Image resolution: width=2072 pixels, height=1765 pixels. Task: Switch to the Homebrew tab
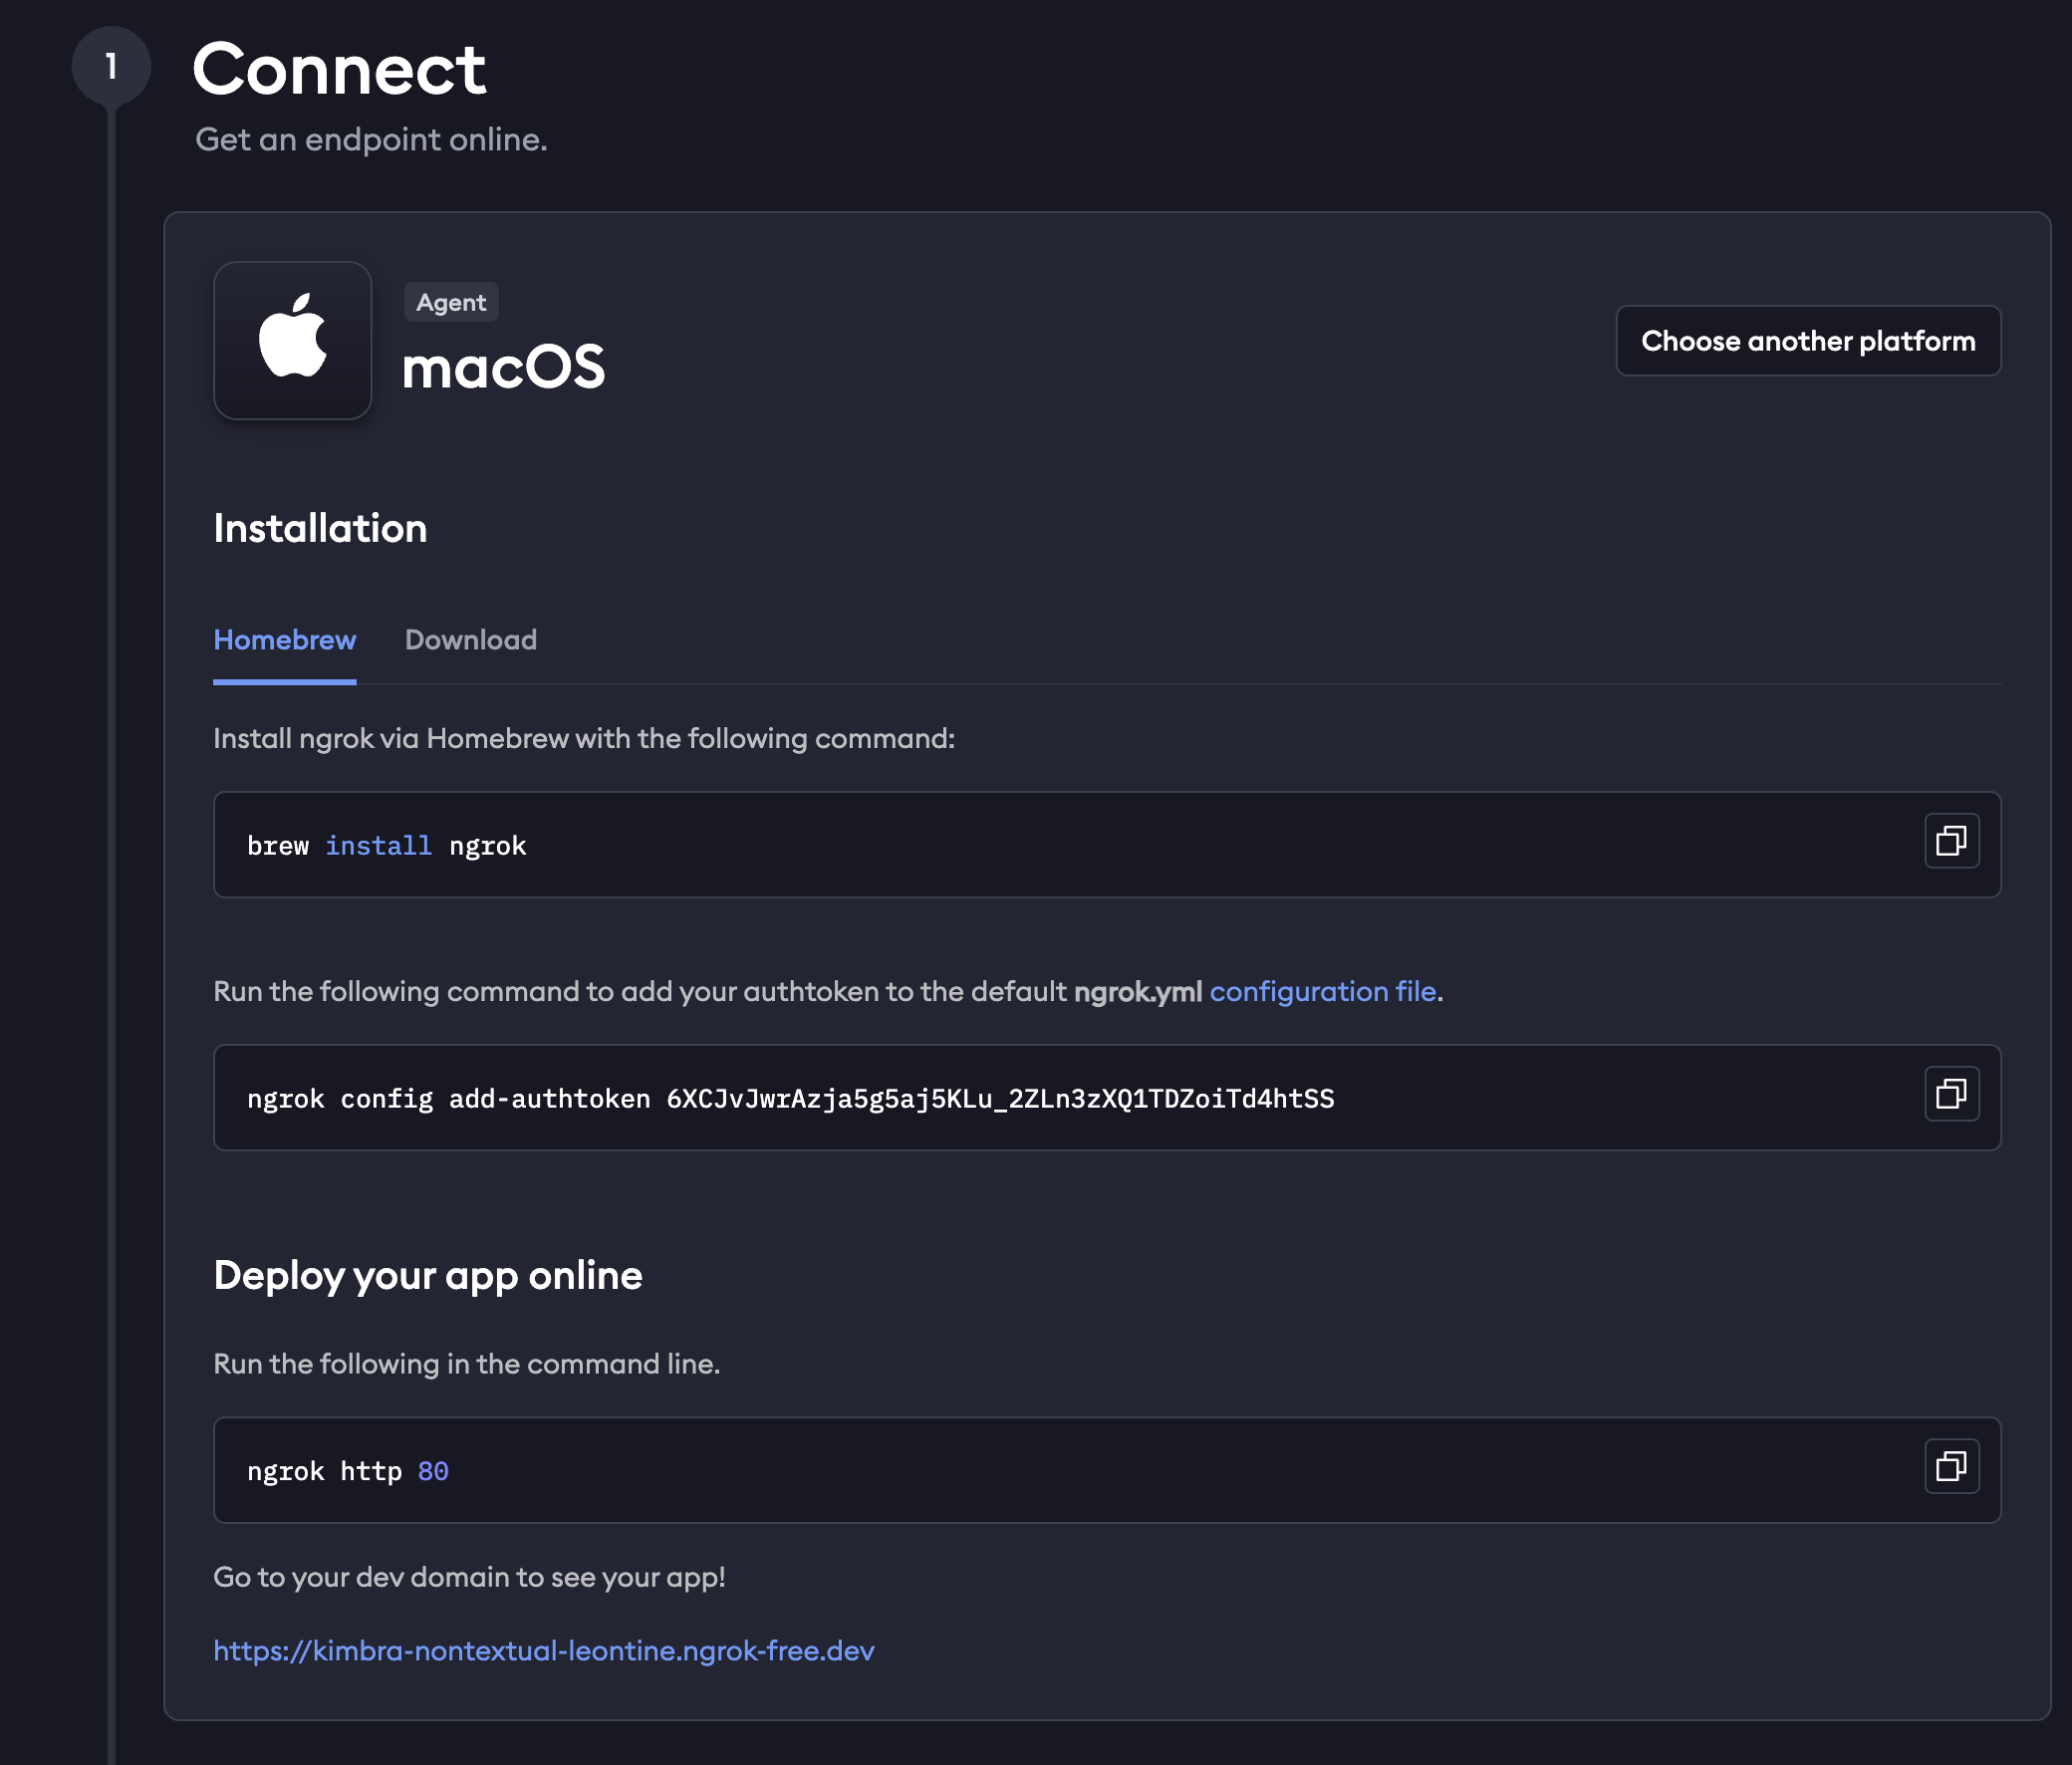[x=285, y=640]
